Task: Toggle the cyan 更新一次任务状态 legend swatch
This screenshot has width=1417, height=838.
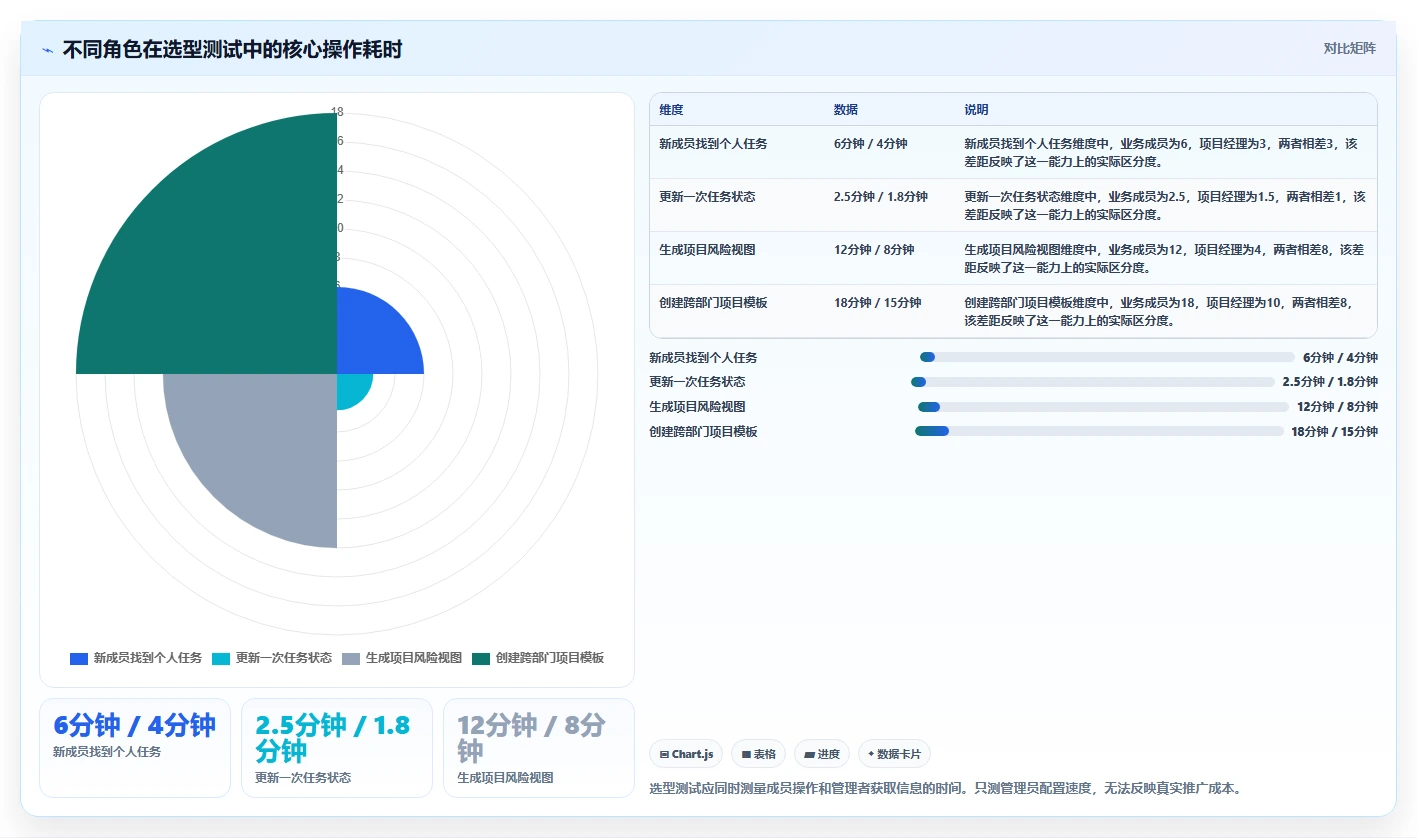Action: coord(221,658)
